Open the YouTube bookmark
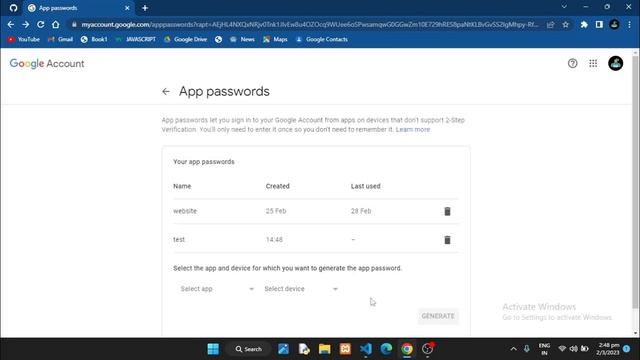 (24, 39)
